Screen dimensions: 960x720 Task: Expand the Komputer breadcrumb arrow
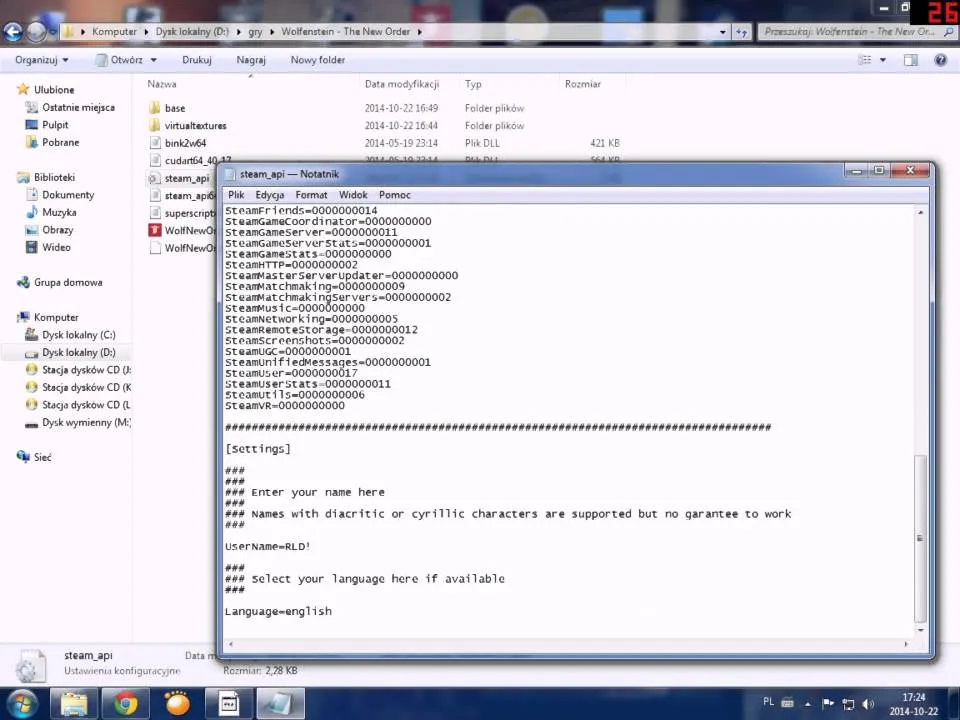[x=146, y=32]
